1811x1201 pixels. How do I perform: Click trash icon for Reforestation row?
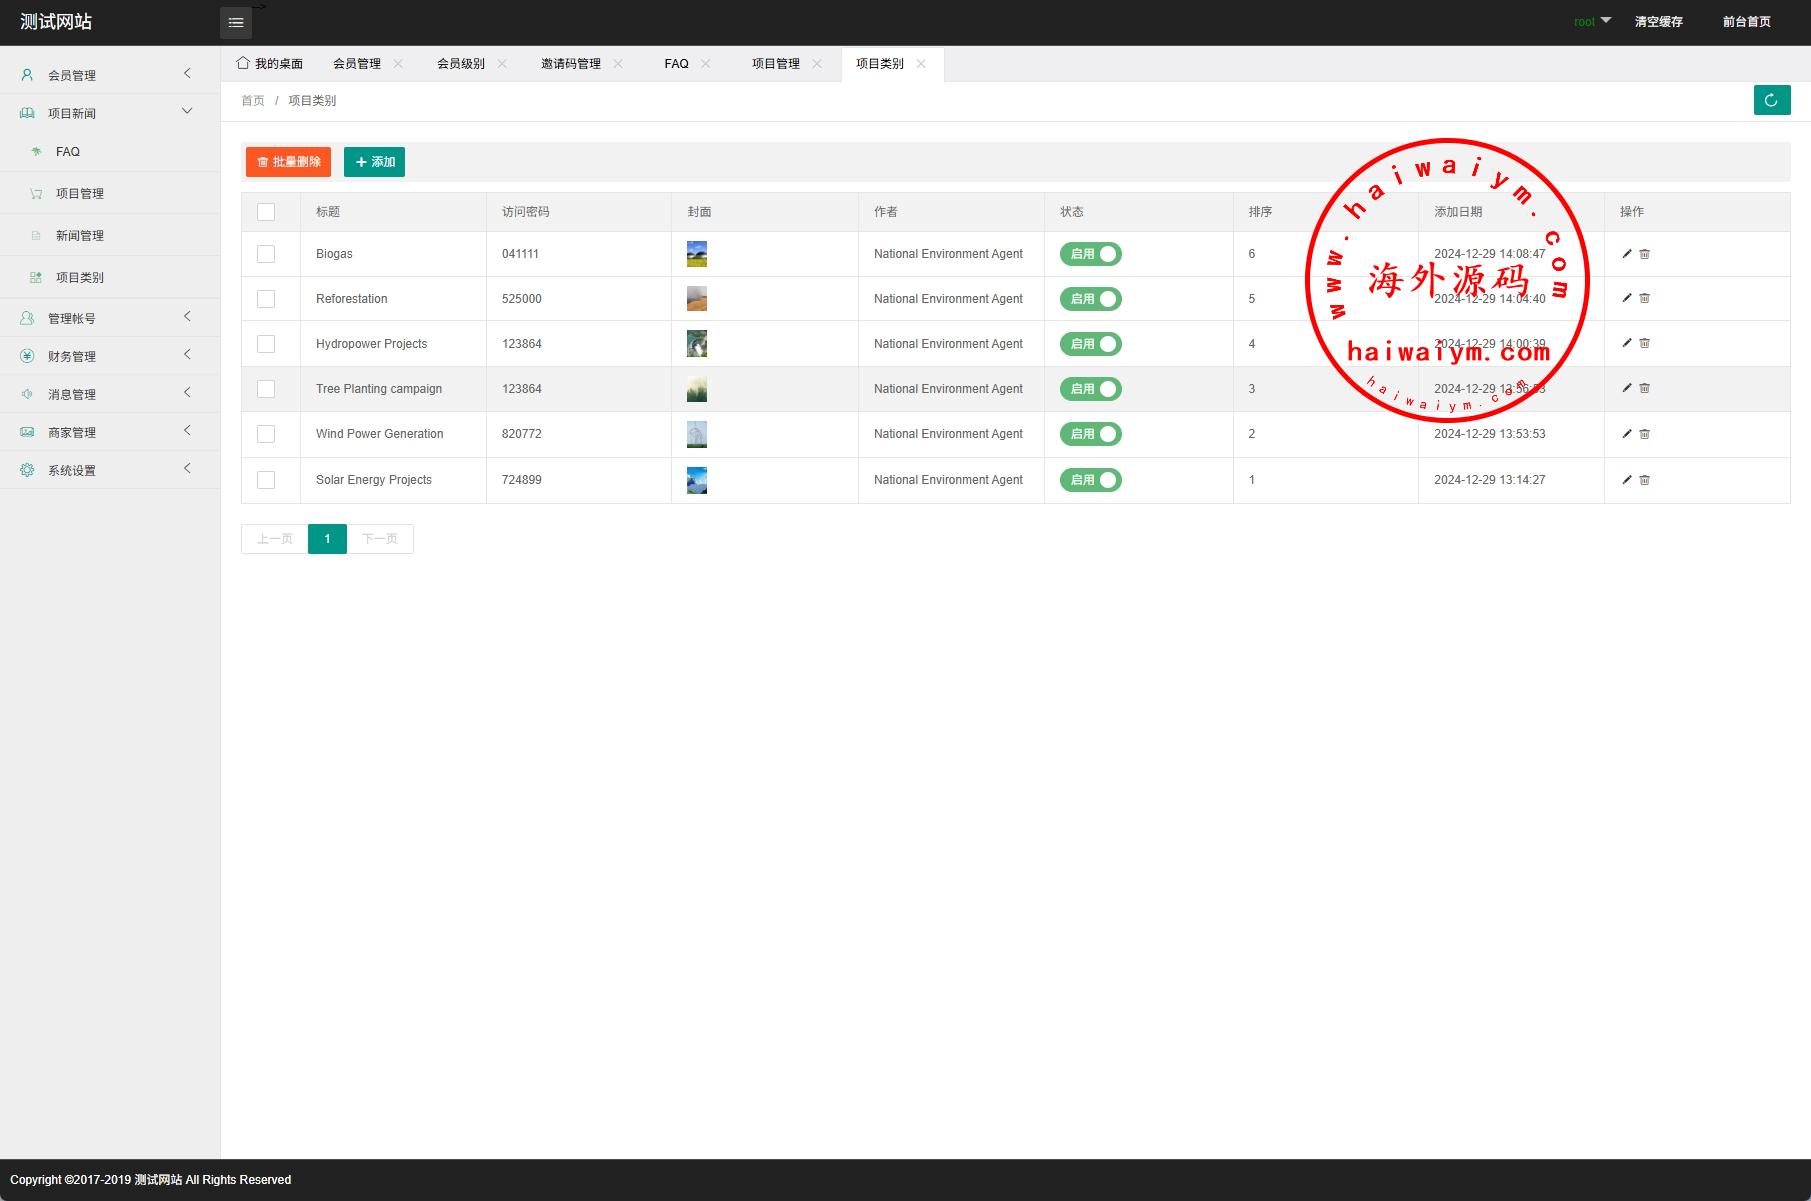point(1645,299)
